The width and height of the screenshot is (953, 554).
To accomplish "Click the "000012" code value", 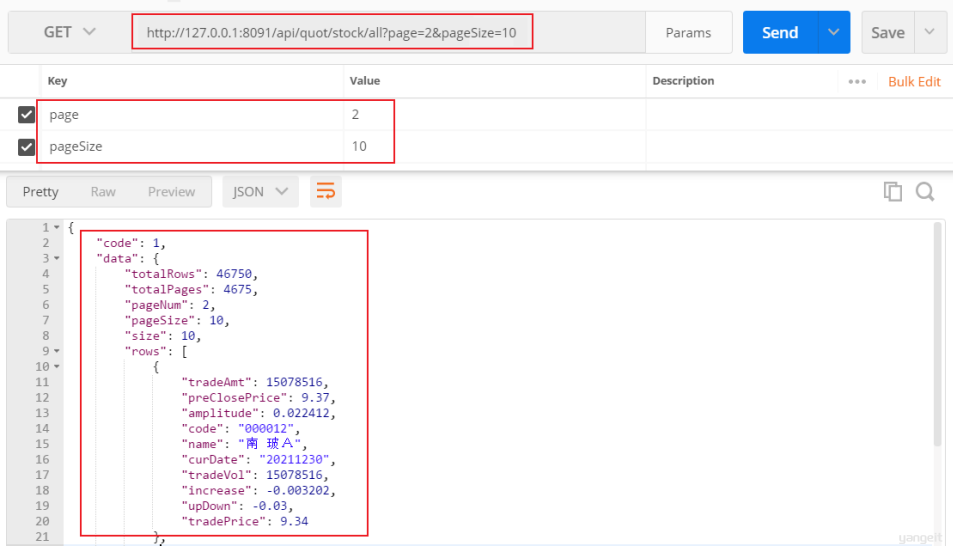I will click(x=266, y=428).
